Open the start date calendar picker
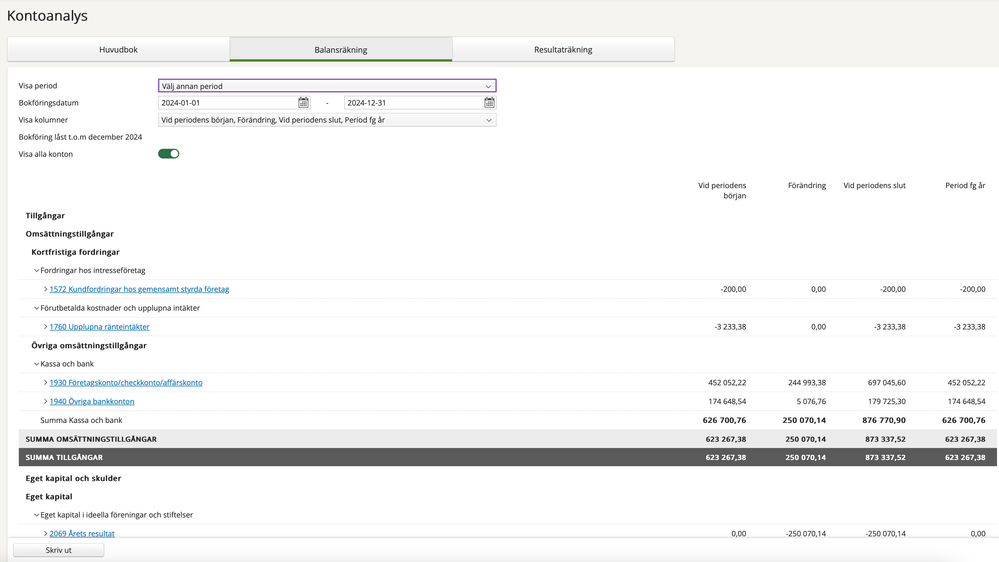 pyautogui.click(x=303, y=103)
